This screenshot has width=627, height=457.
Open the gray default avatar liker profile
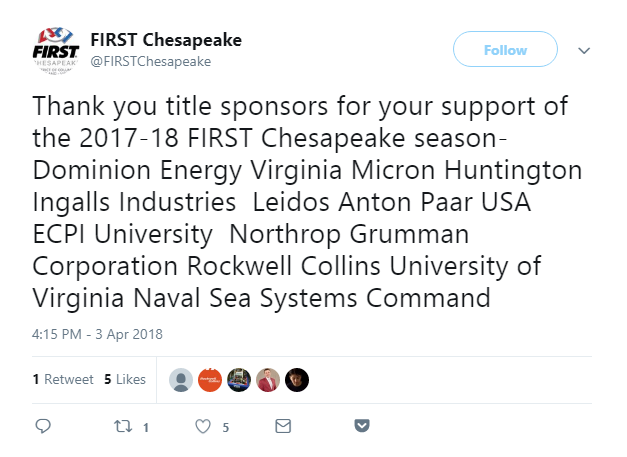(x=181, y=379)
